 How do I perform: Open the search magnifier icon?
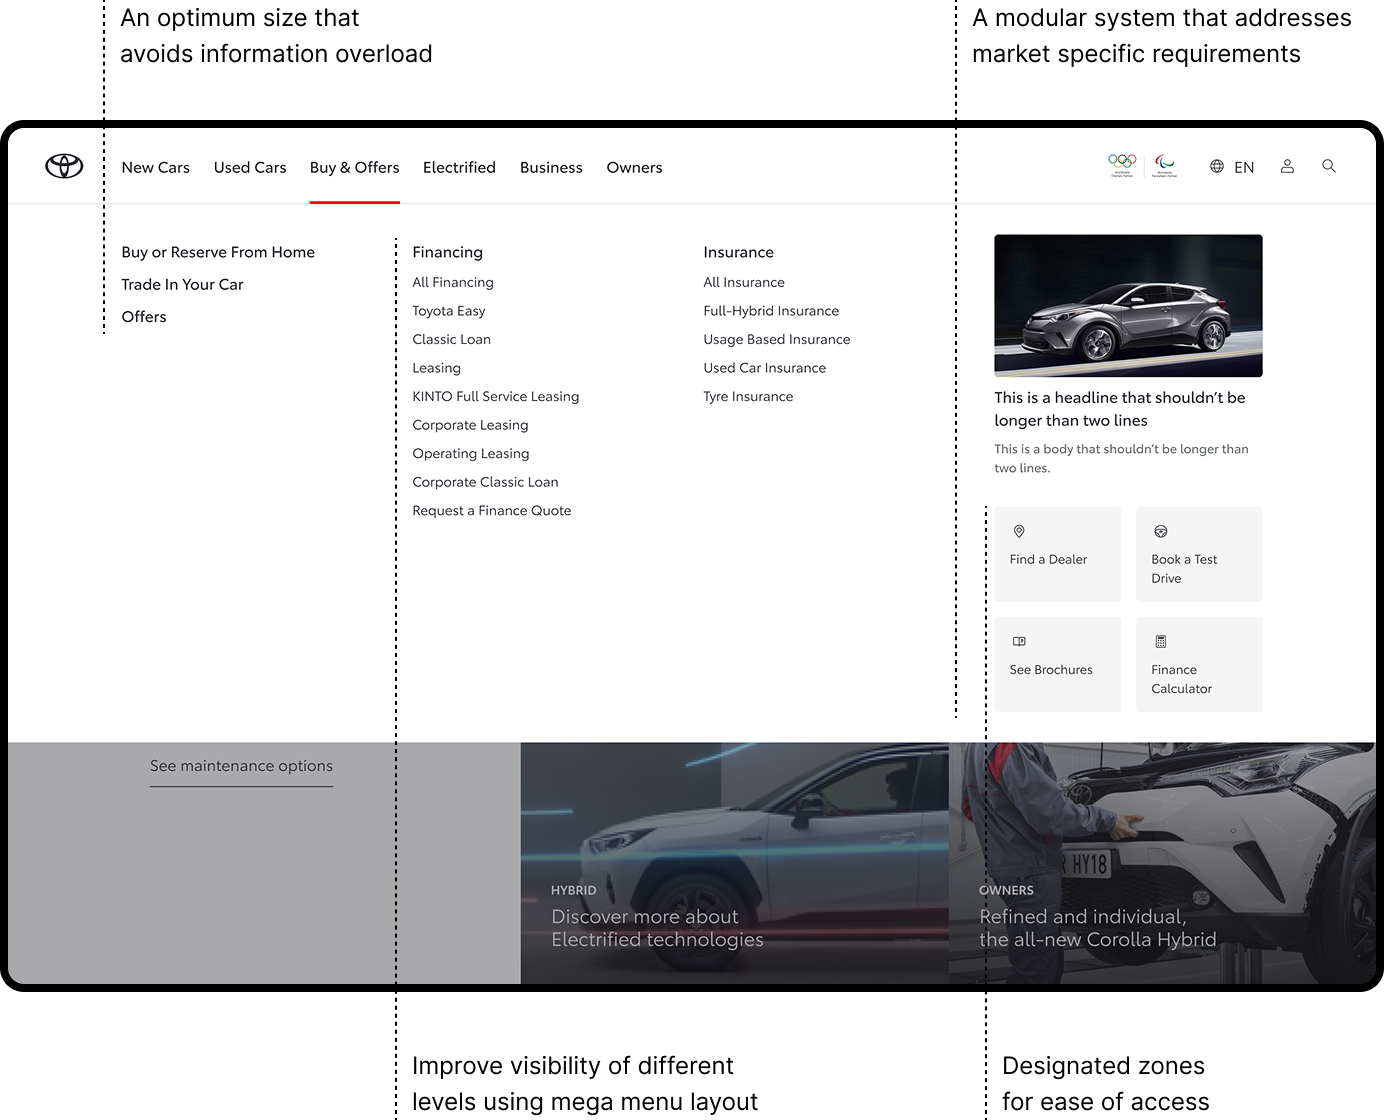click(x=1328, y=166)
